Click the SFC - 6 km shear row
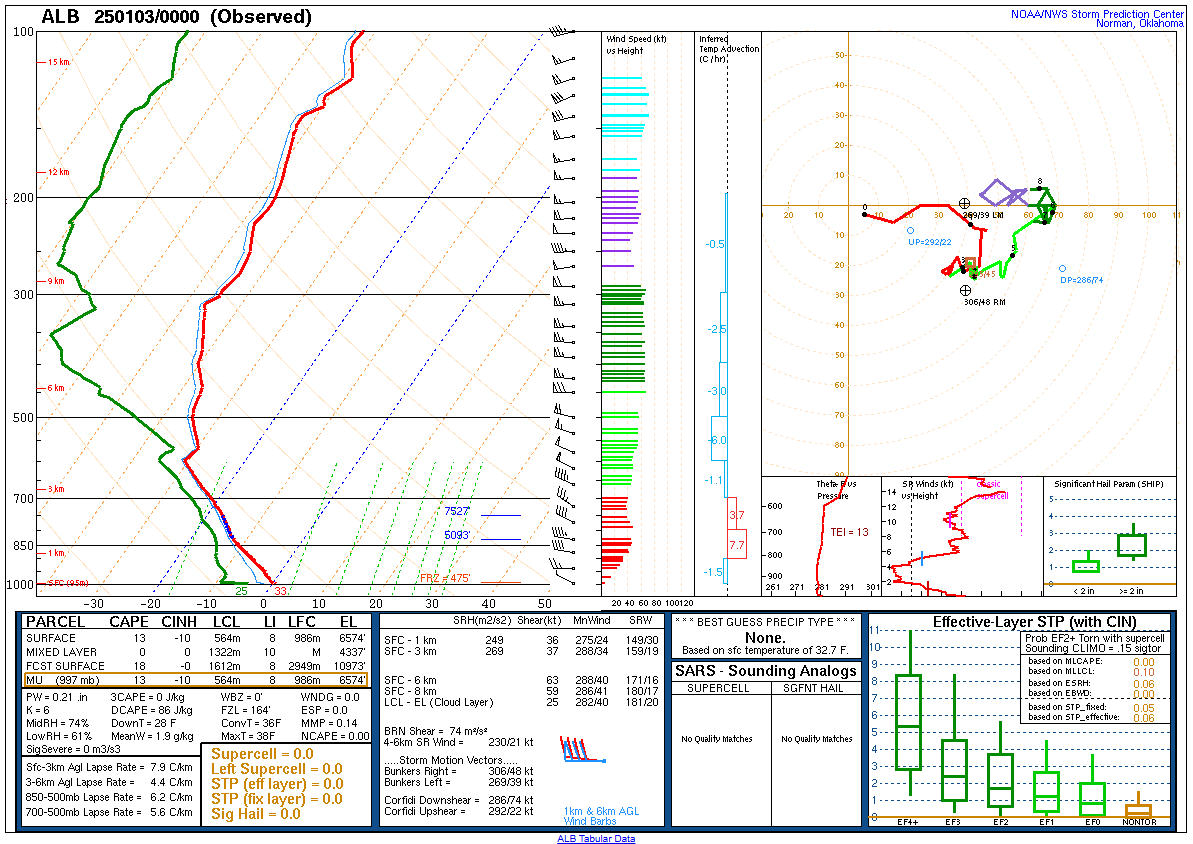 [x=521, y=680]
